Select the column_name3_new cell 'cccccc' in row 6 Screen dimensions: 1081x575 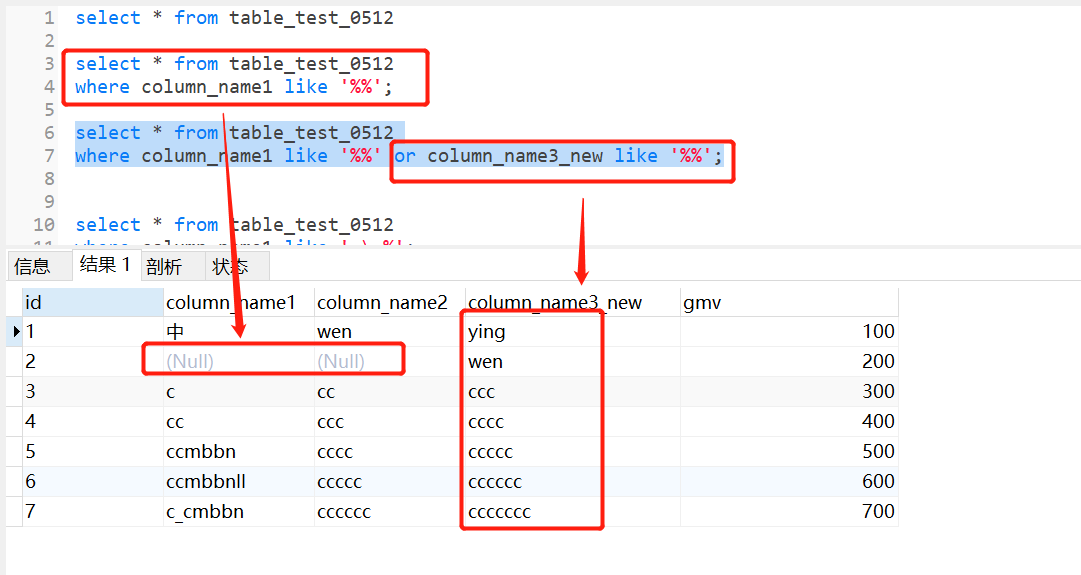pyautogui.click(x=572, y=481)
